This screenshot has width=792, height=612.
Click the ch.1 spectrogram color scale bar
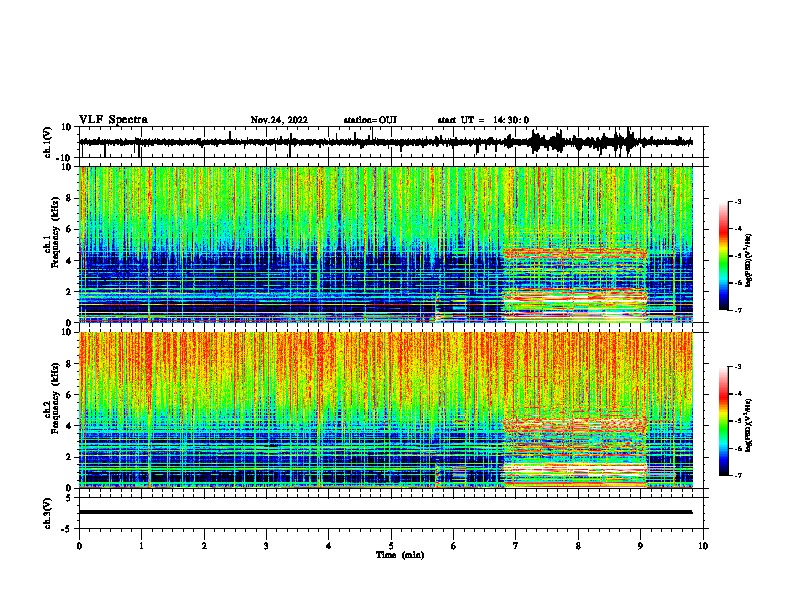(724, 256)
